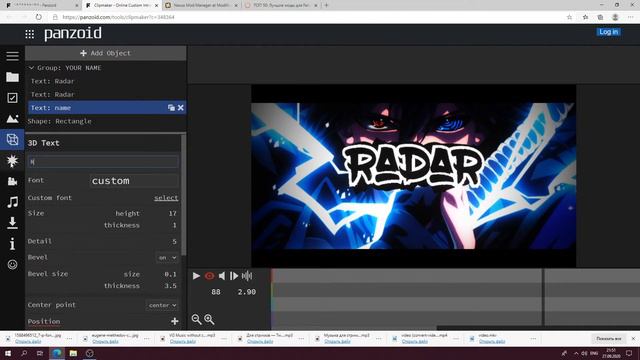Open the projects folder icon in sidebar
This screenshot has width=640, height=360.
pyautogui.click(x=12, y=77)
